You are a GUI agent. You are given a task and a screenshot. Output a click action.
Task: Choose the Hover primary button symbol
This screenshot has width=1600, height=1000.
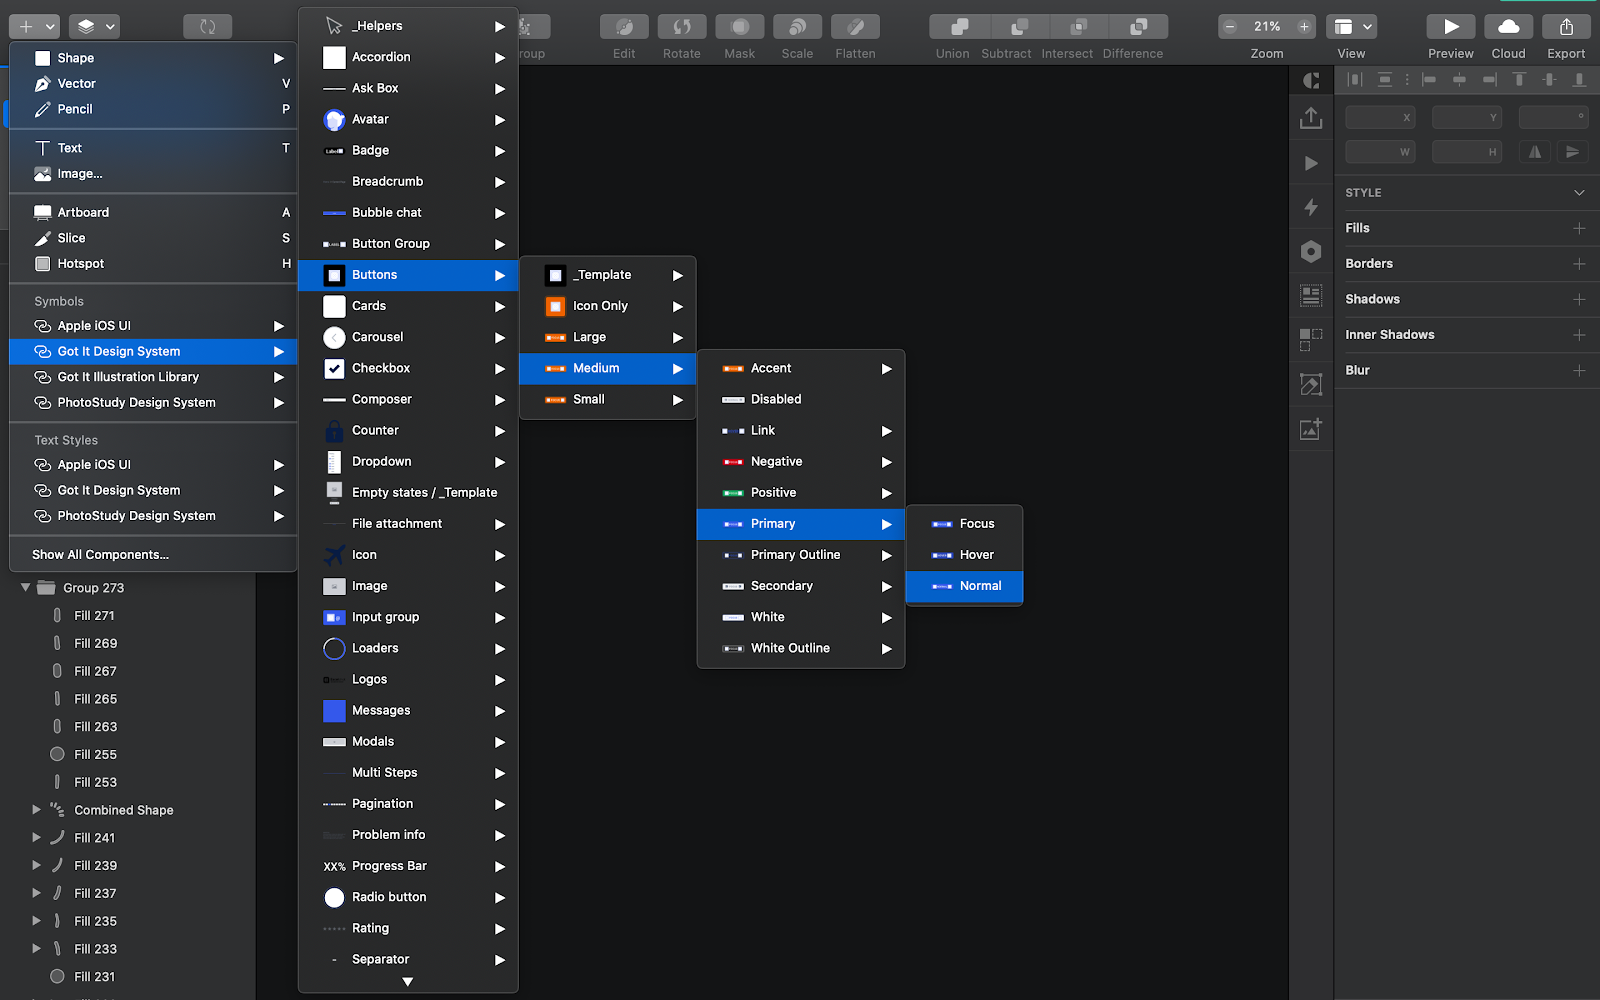[x=964, y=555]
